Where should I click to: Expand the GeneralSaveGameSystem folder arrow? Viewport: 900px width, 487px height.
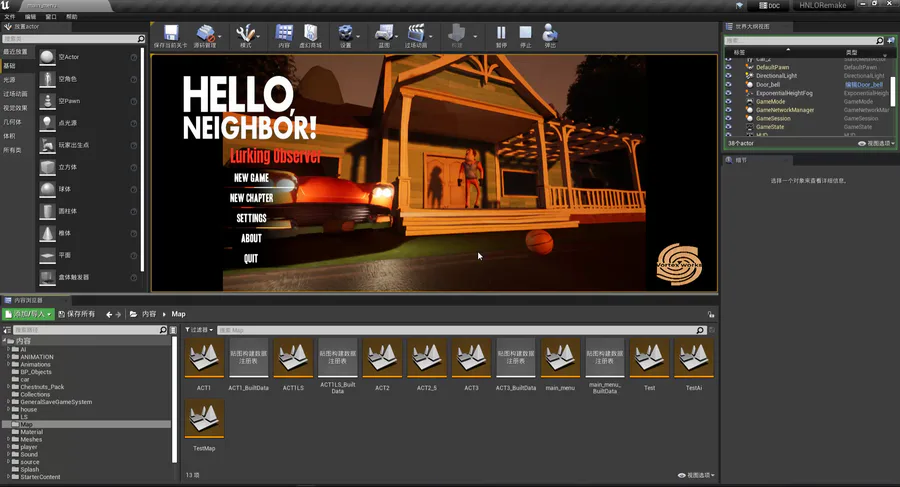(9, 402)
